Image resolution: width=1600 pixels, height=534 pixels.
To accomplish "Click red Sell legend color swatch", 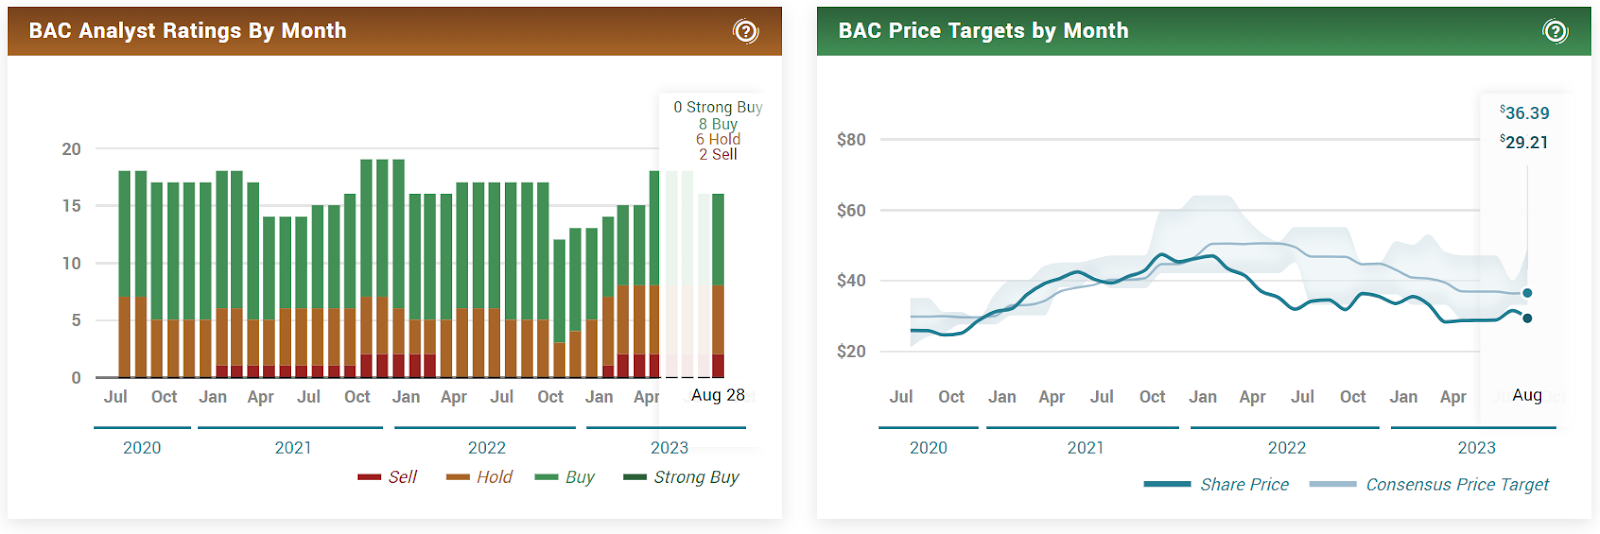I will [369, 478].
